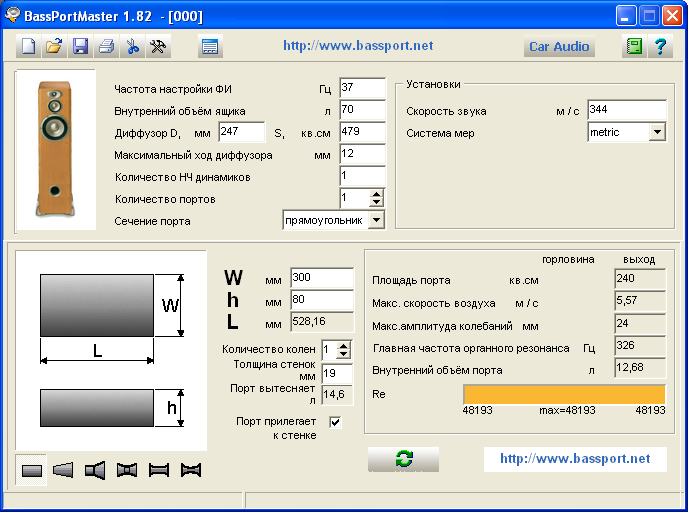
Task: Open the top http://www.bassport.net link
Action: pyautogui.click(x=358, y=46)
